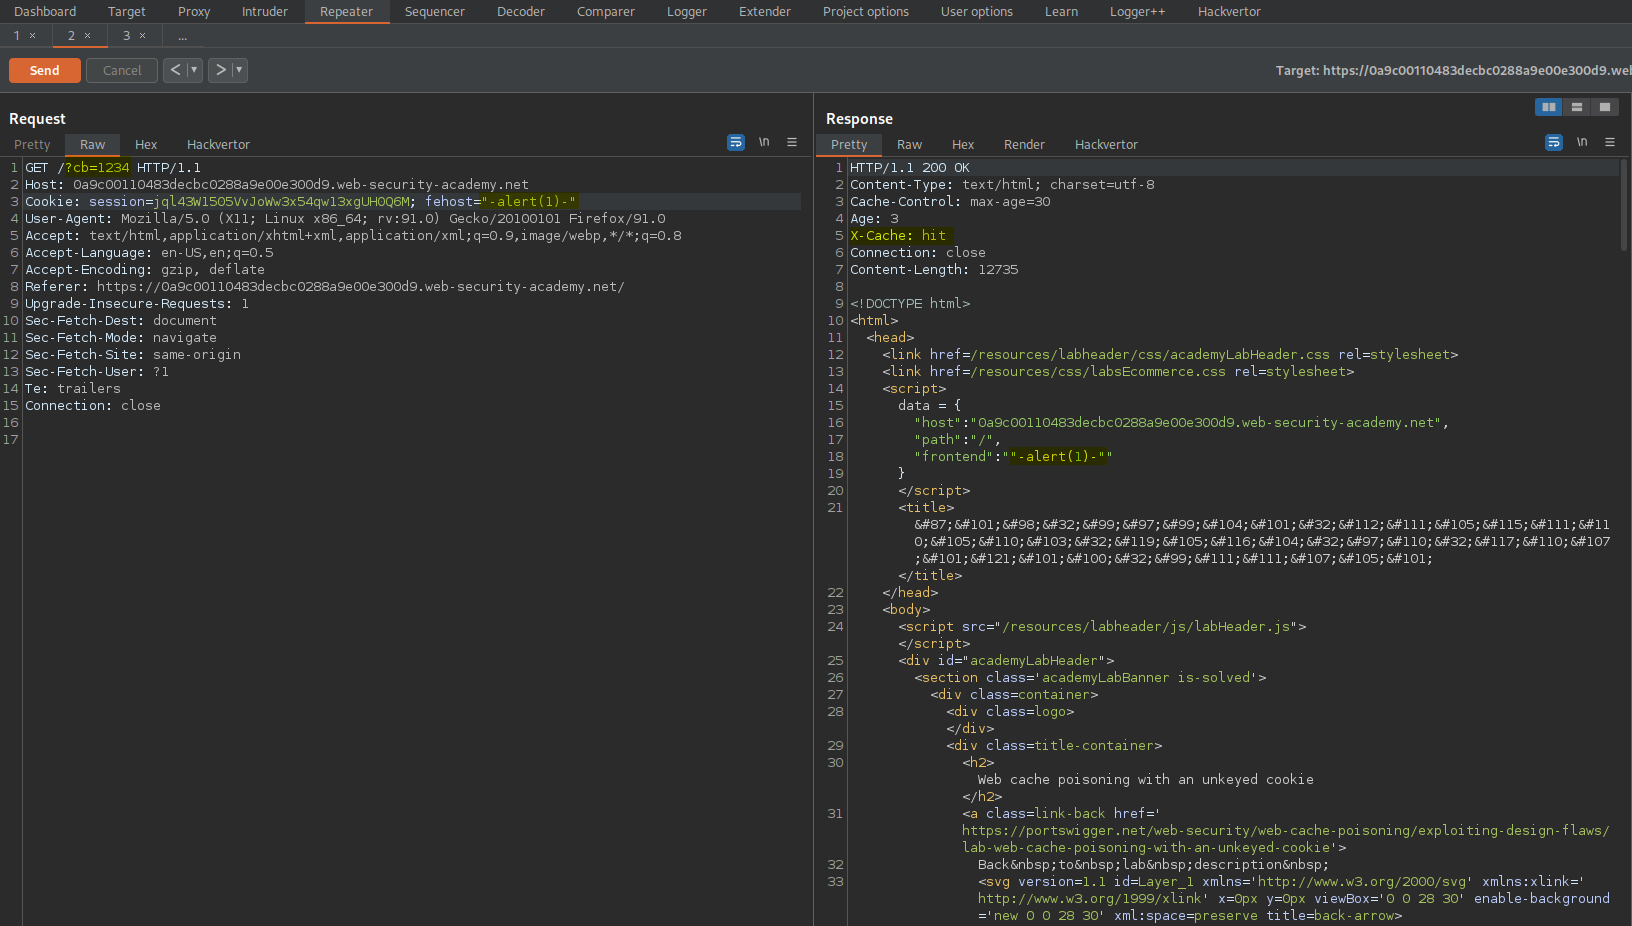Click the Accept-Encoding: gzip, deflate line

click(145, 270)
